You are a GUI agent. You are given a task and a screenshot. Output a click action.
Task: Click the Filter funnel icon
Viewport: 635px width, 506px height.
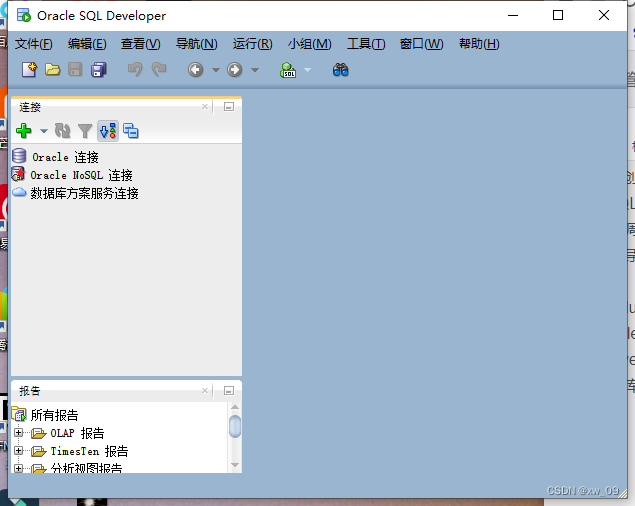85,130
